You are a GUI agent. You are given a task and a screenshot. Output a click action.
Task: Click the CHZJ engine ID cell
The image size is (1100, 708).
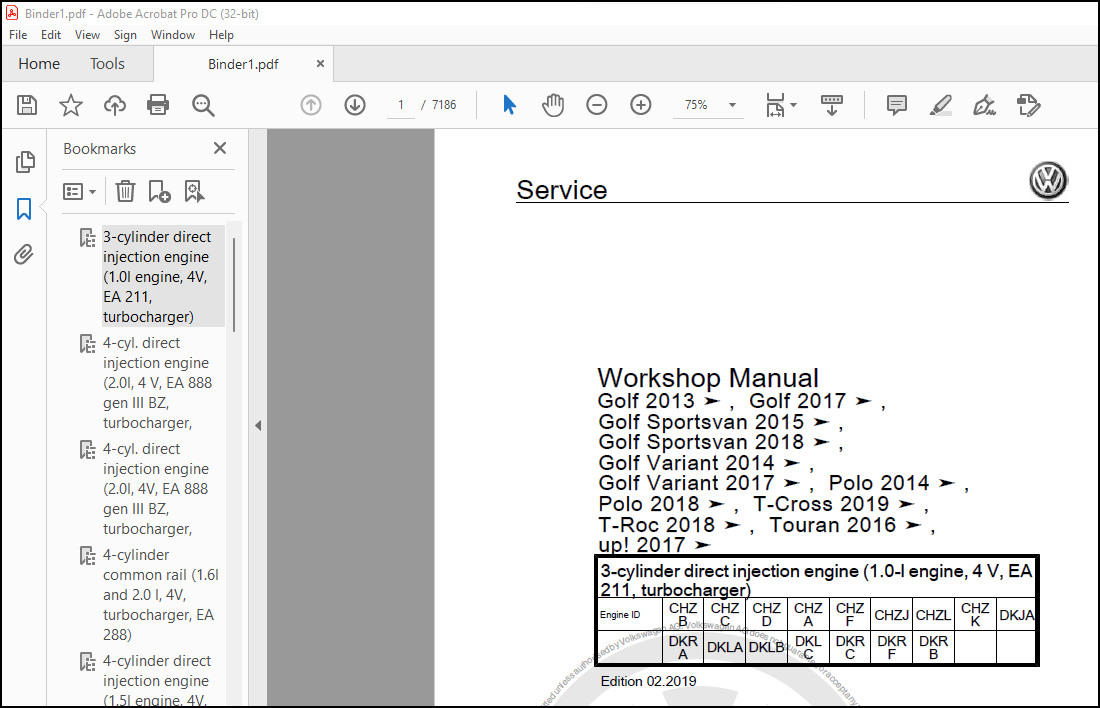892,615
